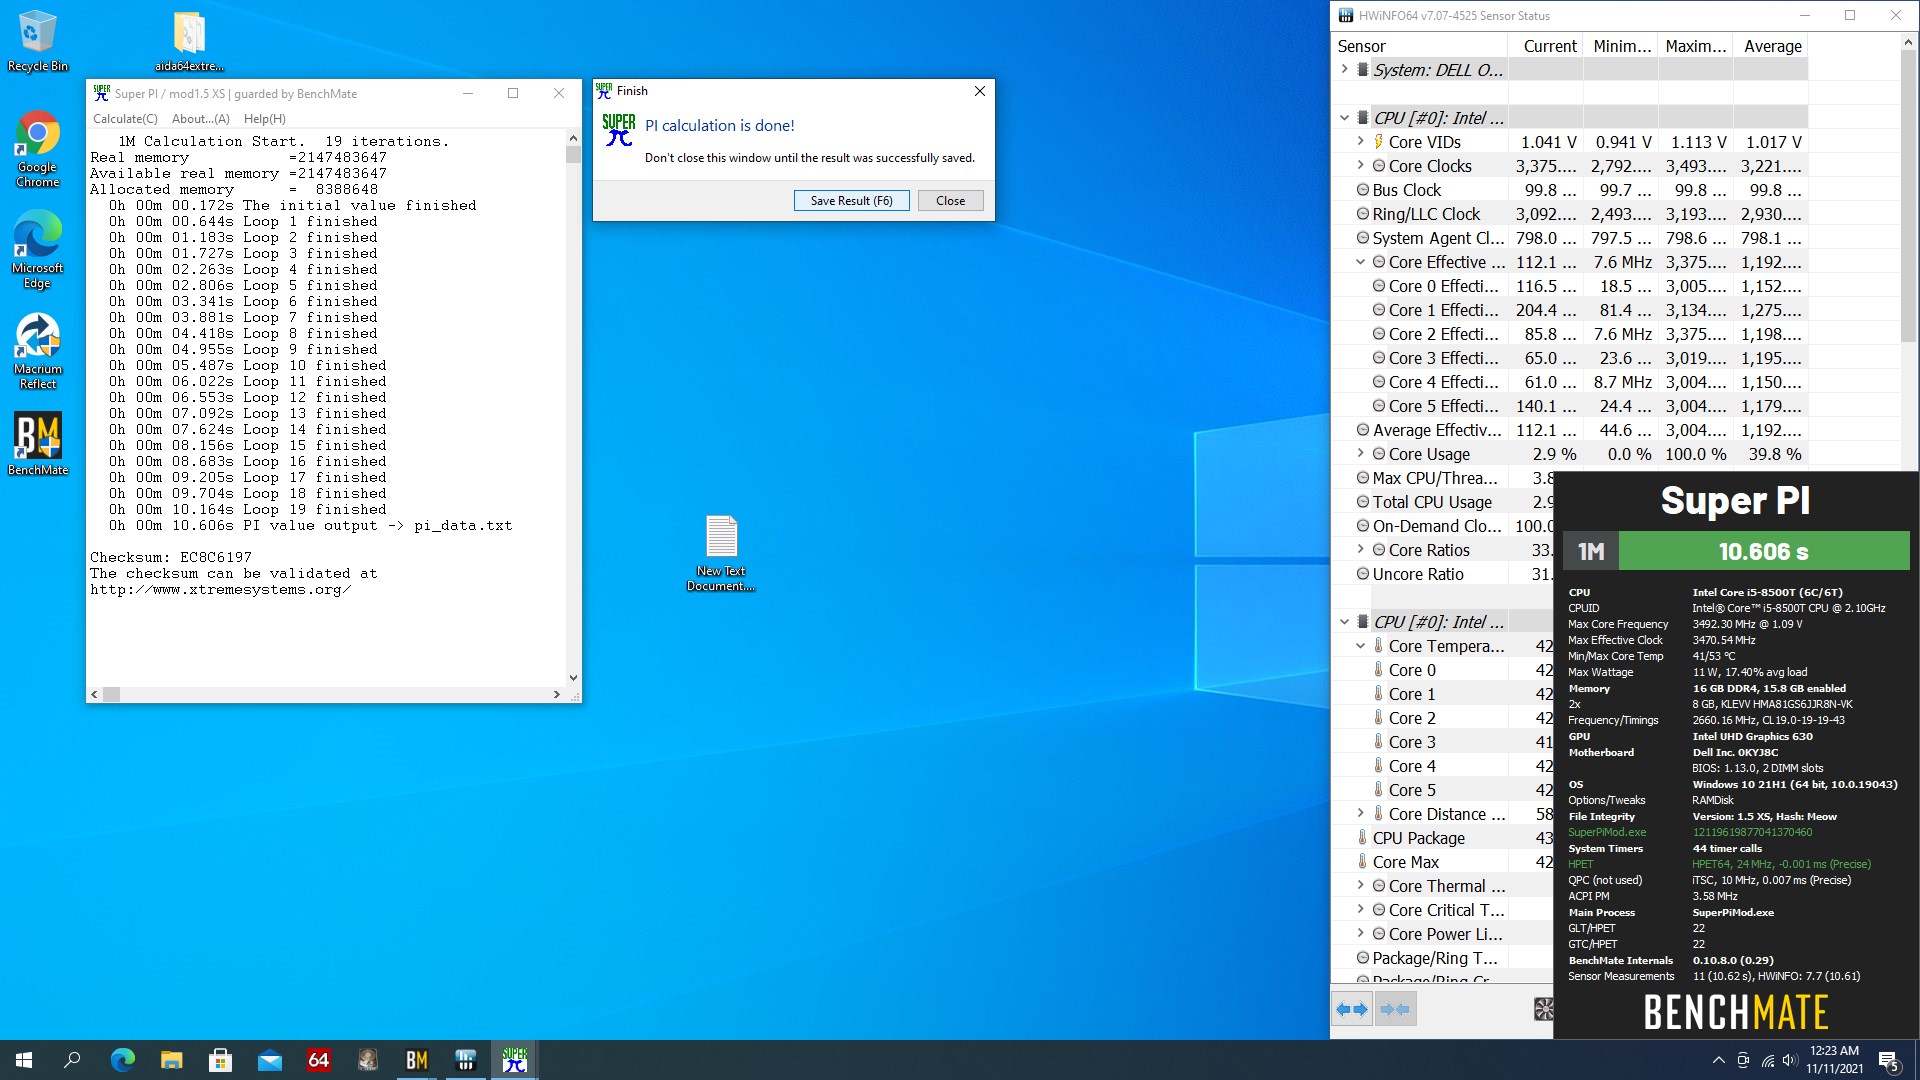Click the HWiNFO collapse columns arrows button
The height and width of the screenshot is (1080, 1920).
coord(1395,1009)
